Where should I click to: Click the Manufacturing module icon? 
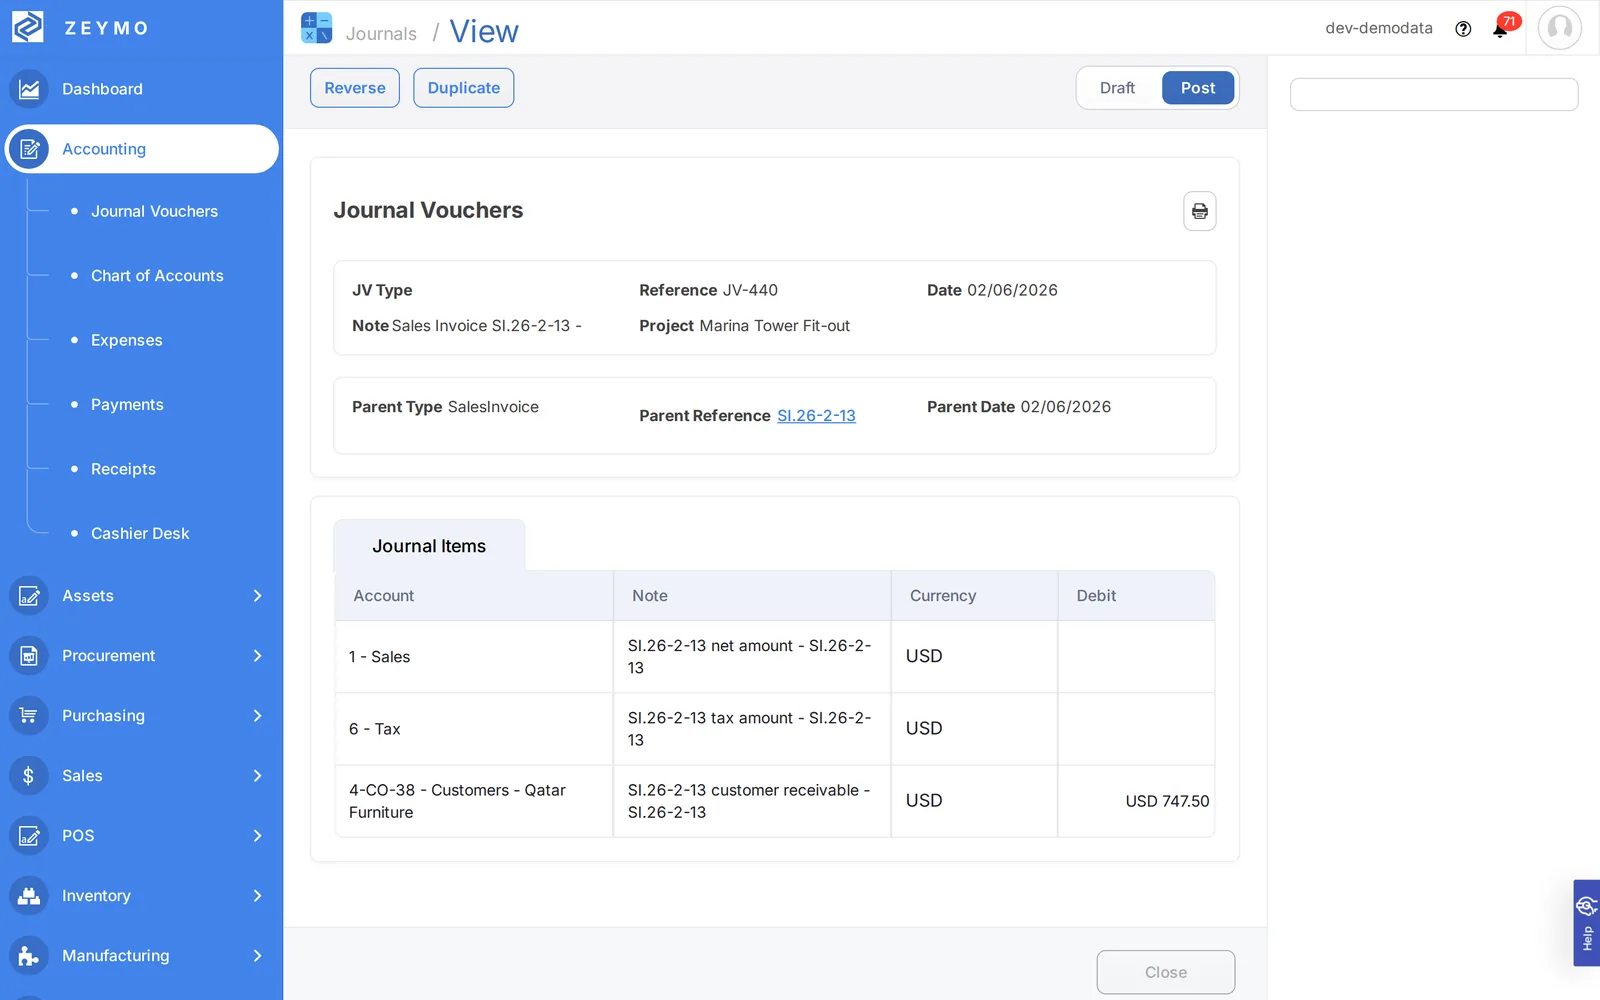coord(29,956)
